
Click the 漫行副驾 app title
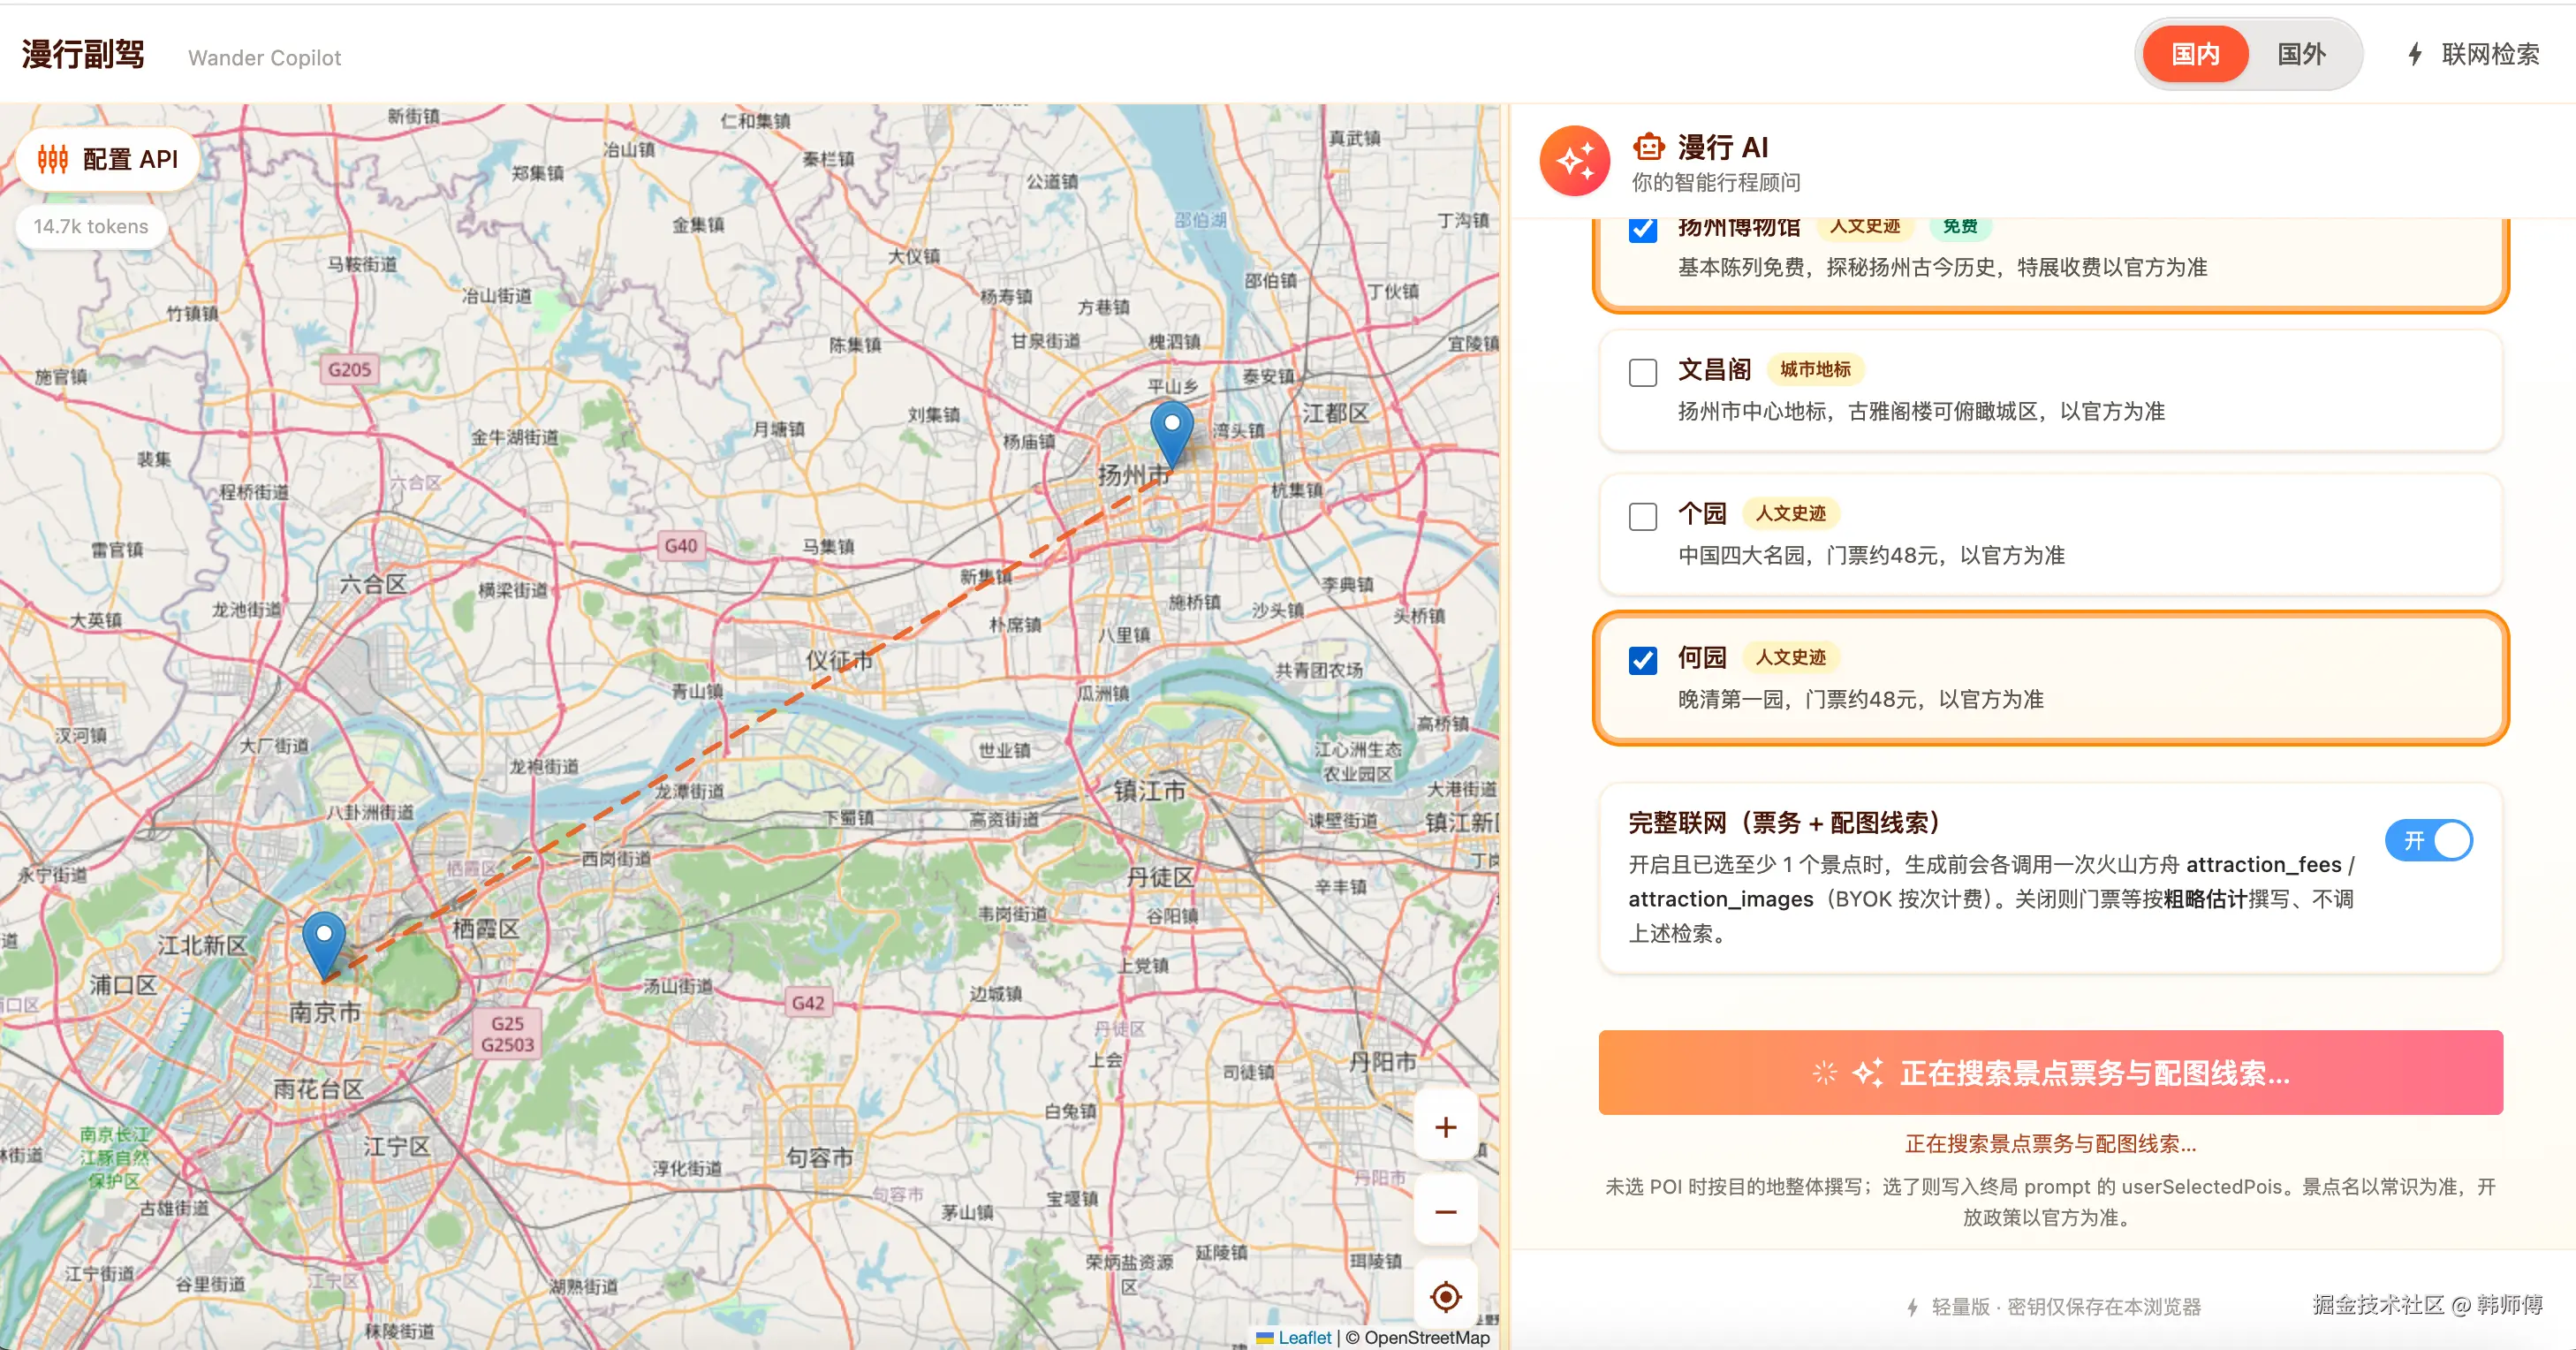(83, 54)
